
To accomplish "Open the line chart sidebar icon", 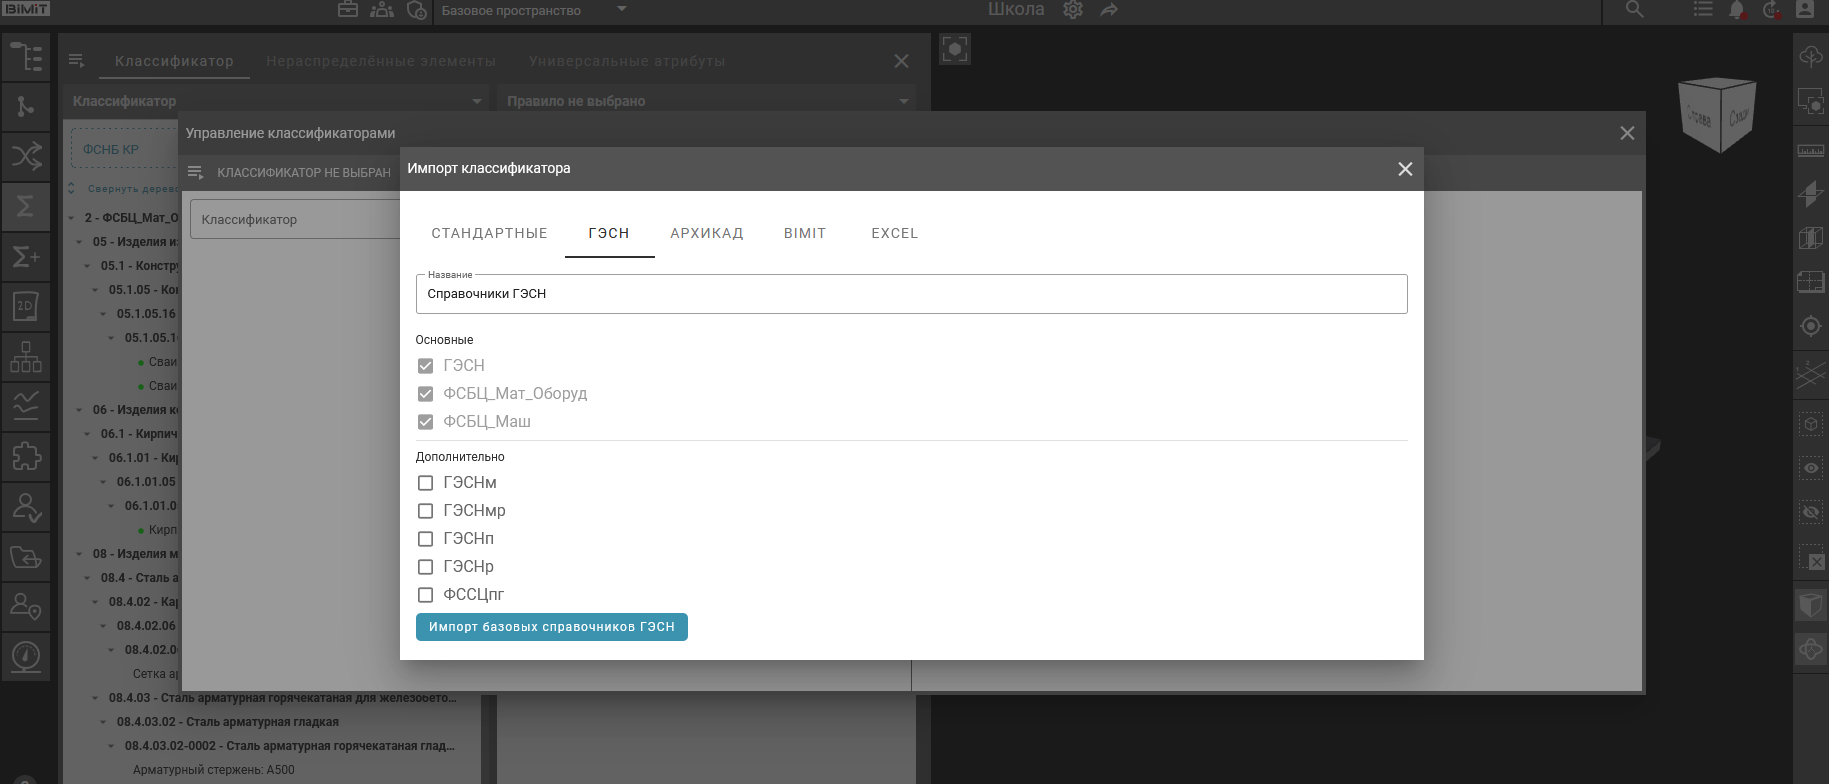I will [x=26, y=406].
